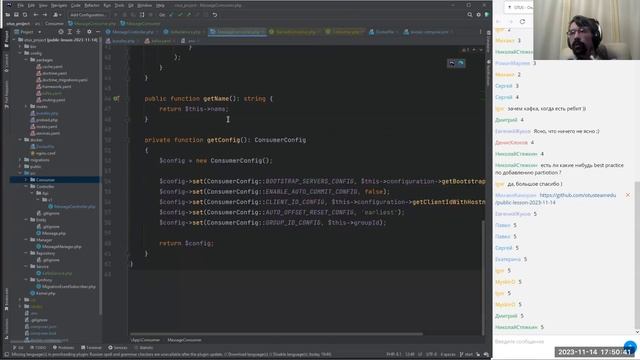The image size is (640, 360).
Task: Expand the Consumer folder arrow
Action: click(x=26, y=180)
